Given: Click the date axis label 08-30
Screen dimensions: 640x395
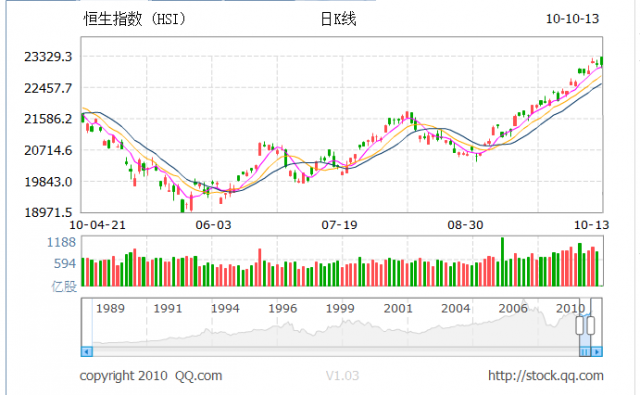Looking at the screenshot, I should 465,225.
